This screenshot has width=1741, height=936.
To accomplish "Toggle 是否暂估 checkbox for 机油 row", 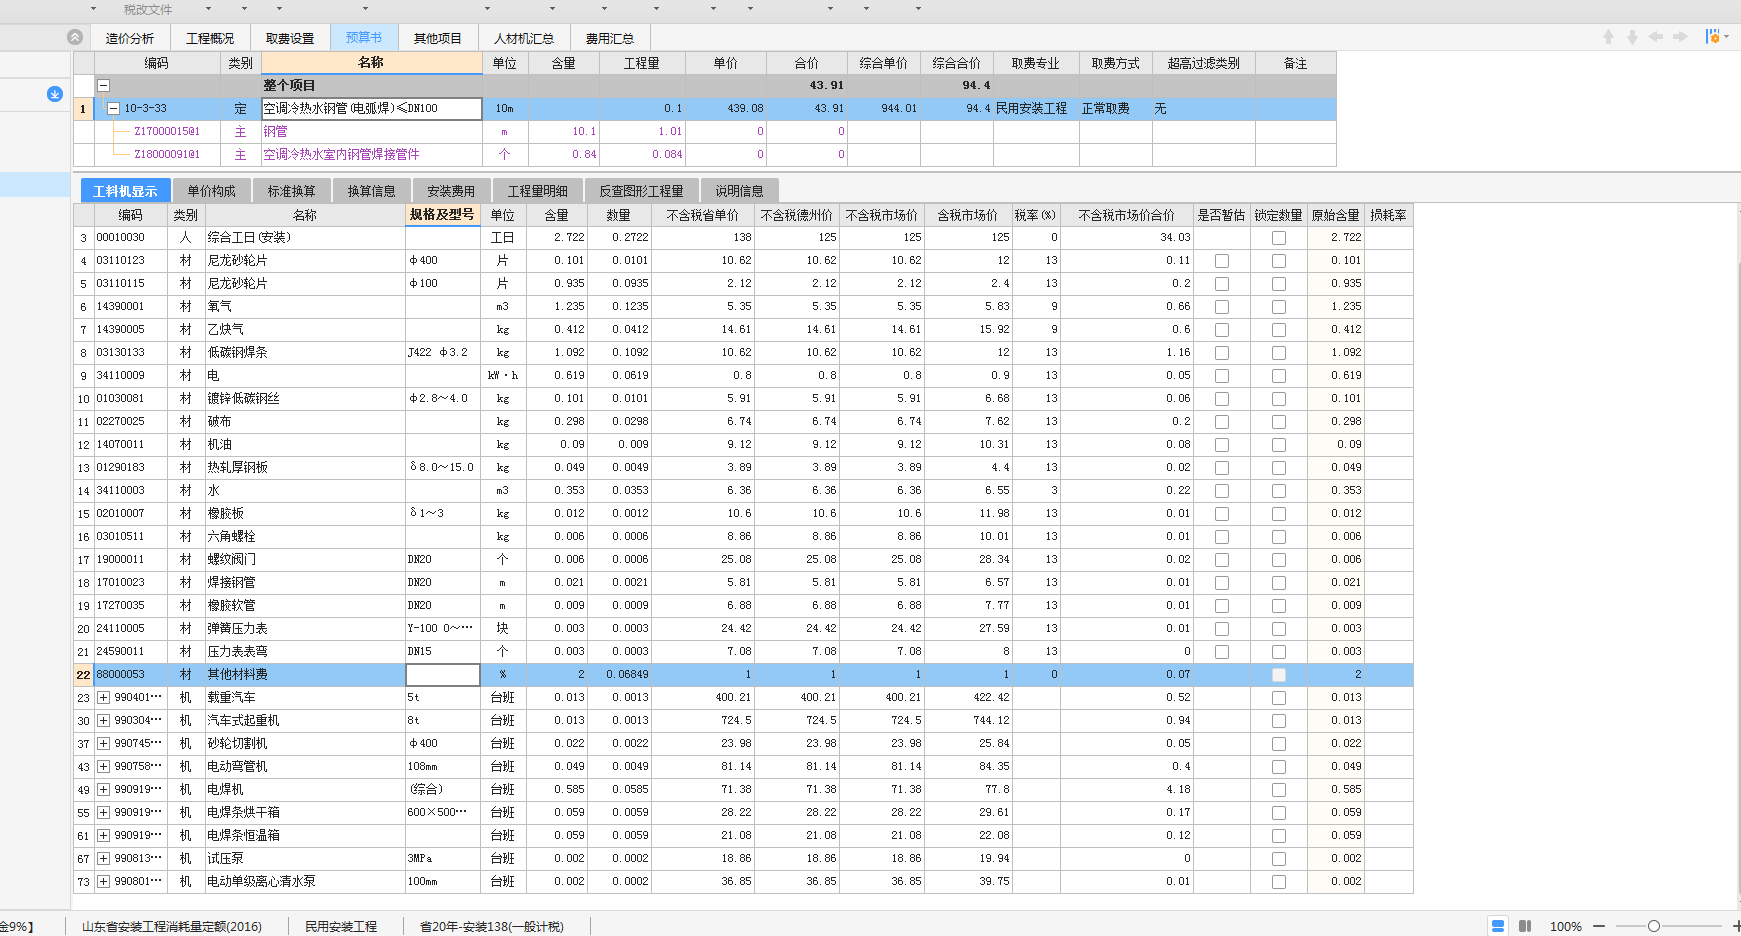I will pyautogui.click(x=1221, y=445).
